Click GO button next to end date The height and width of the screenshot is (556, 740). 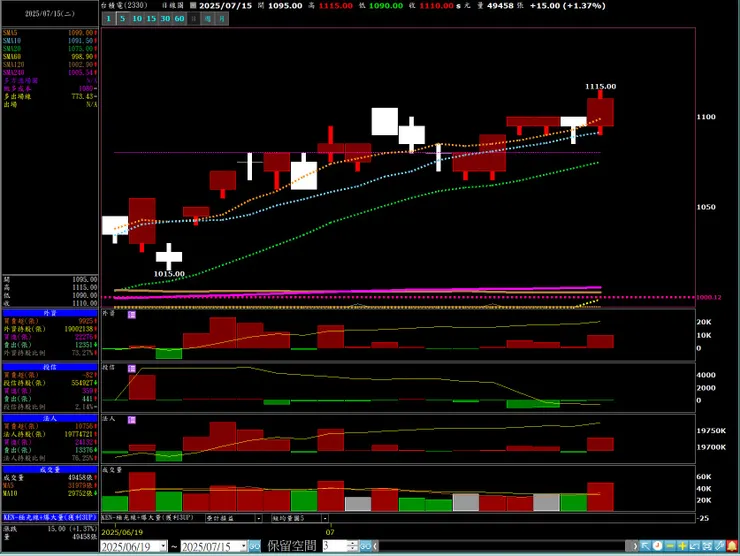pos(254,546)
